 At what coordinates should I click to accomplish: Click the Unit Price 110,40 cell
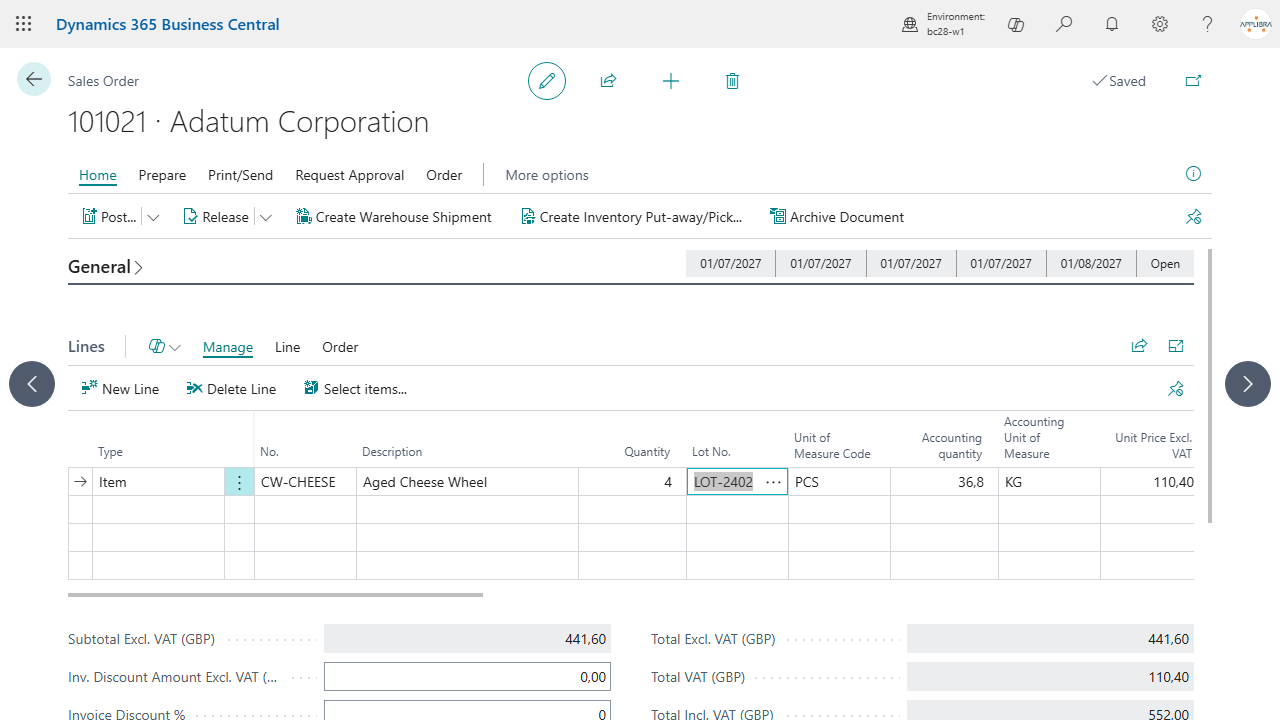(1147, 482)
